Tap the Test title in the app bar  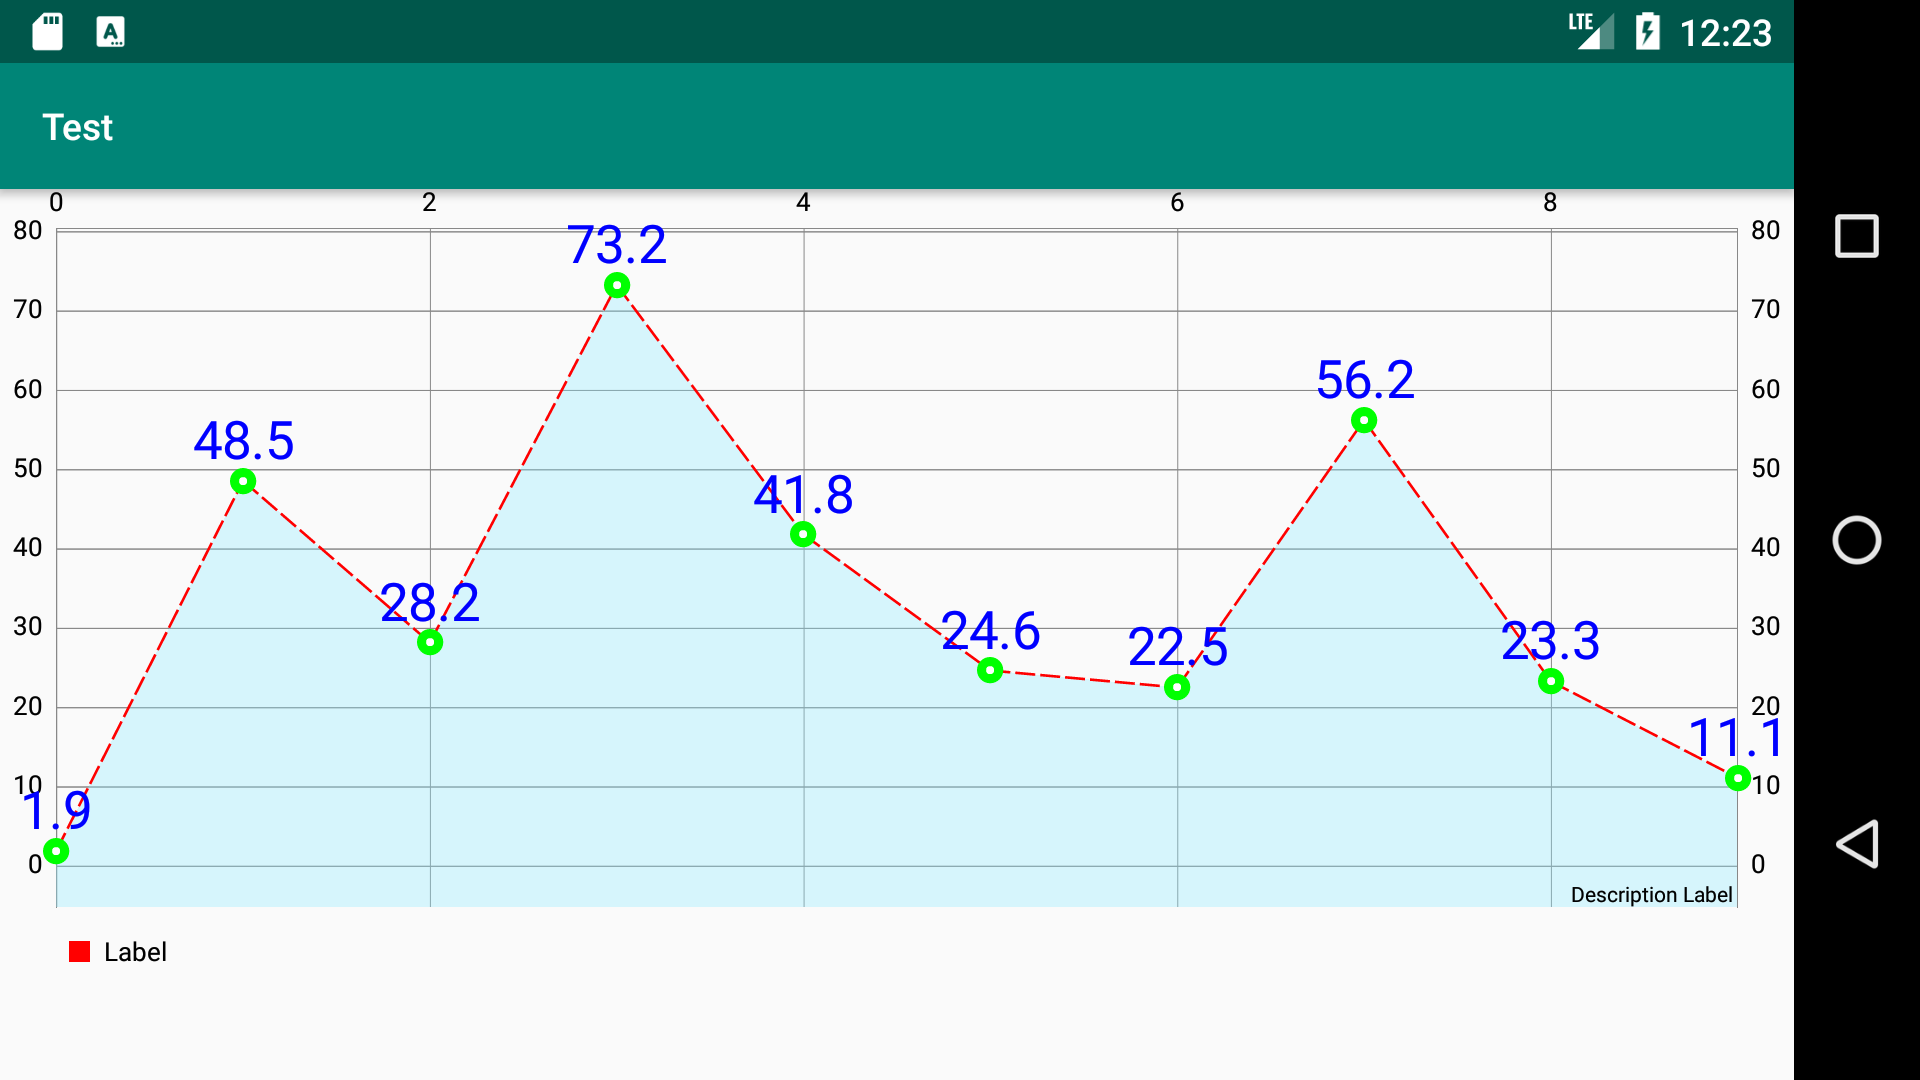point(78,126)
